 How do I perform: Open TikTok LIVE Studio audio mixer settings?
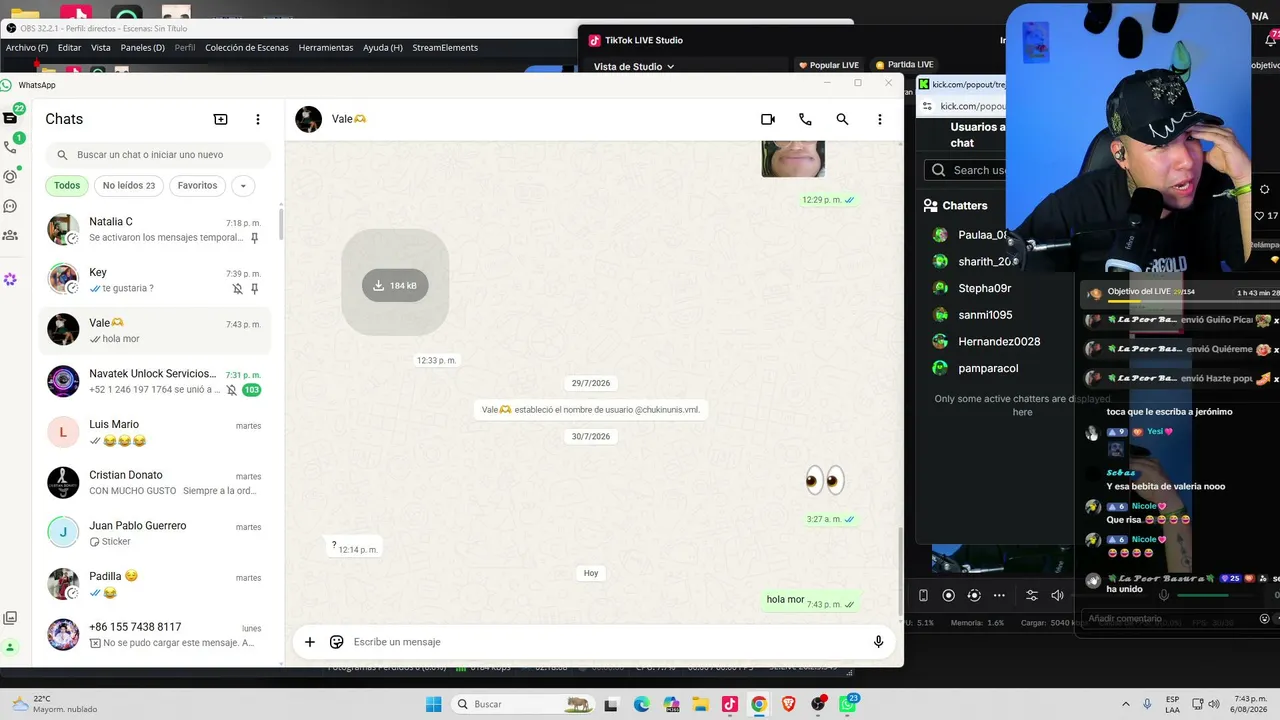pyautogui.click(x=1032, y=595)
